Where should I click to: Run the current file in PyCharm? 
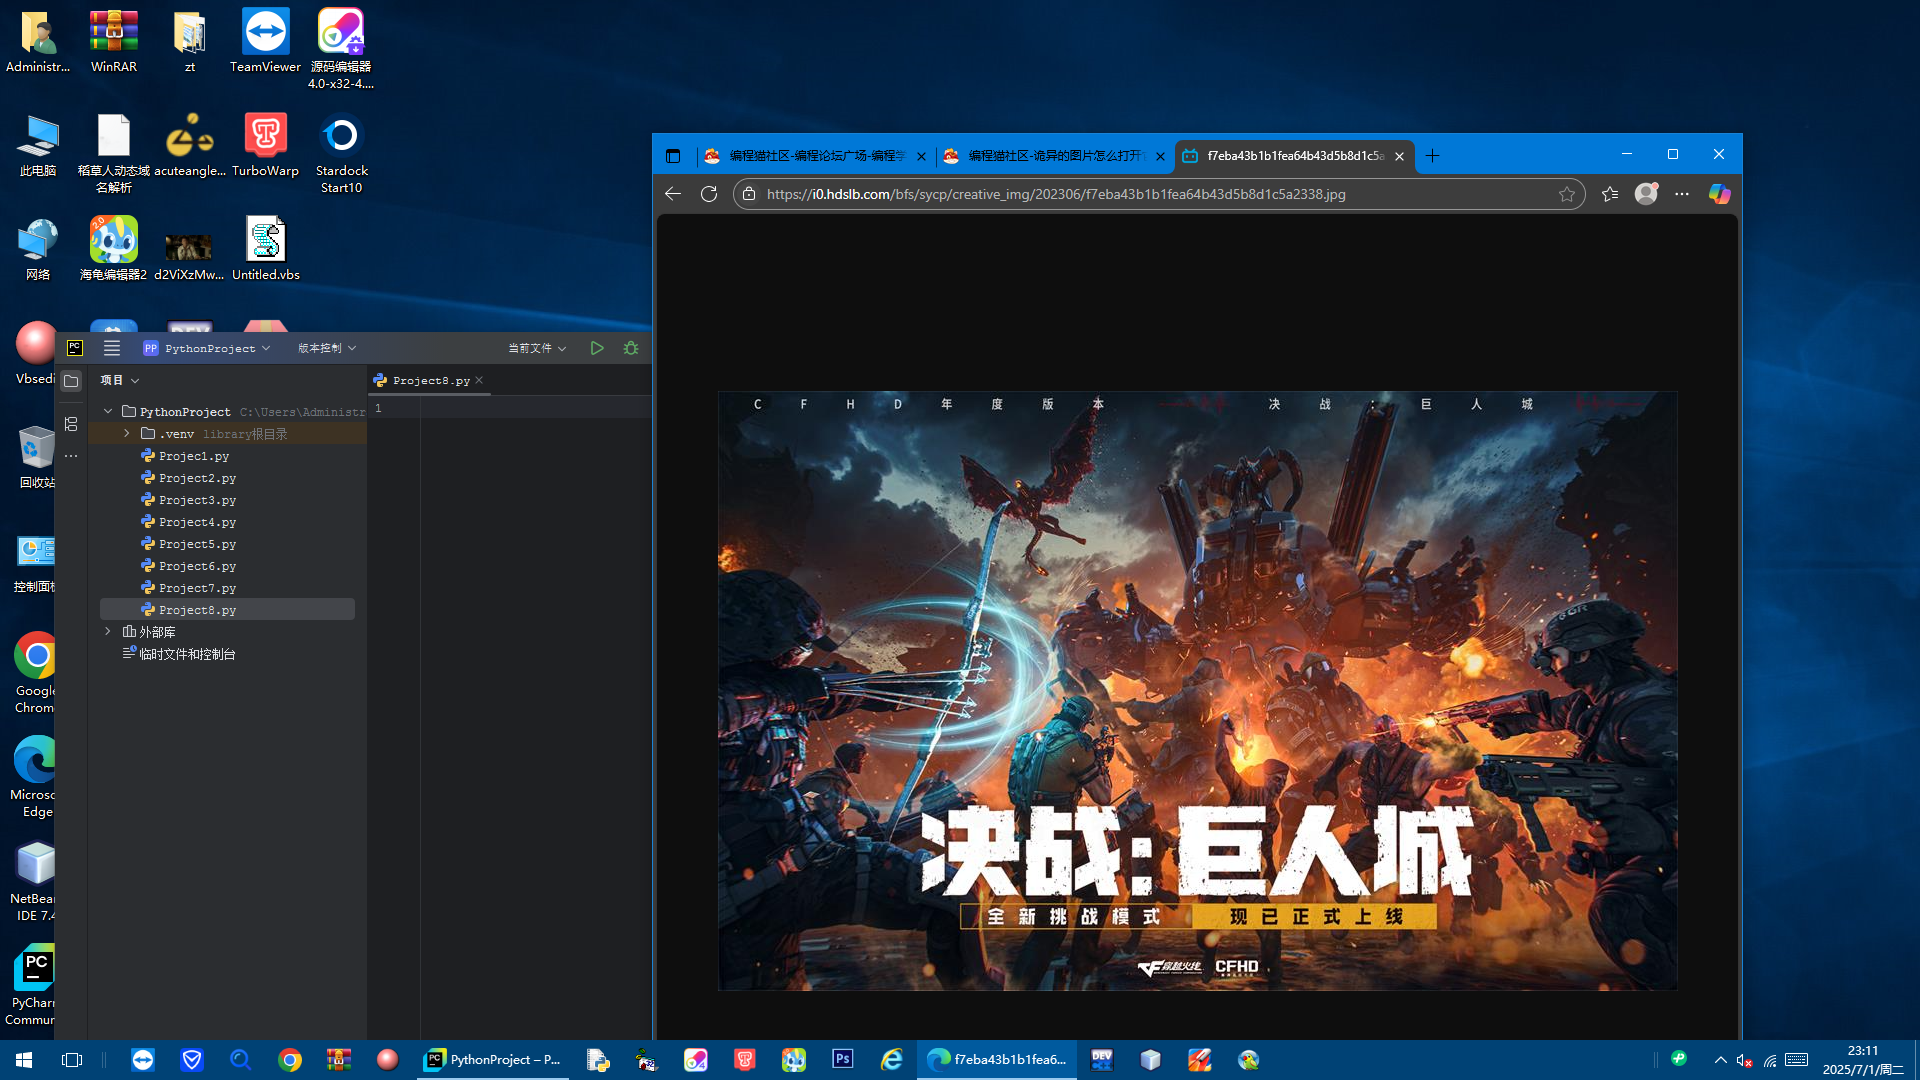597,348
